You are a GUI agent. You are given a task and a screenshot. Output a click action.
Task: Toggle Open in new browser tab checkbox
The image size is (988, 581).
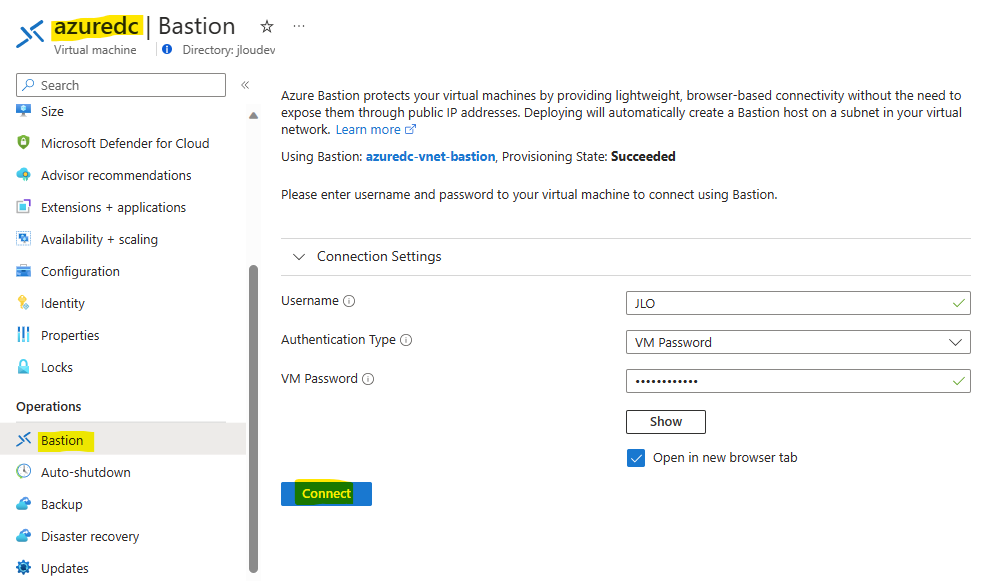(x=636, y=458)
